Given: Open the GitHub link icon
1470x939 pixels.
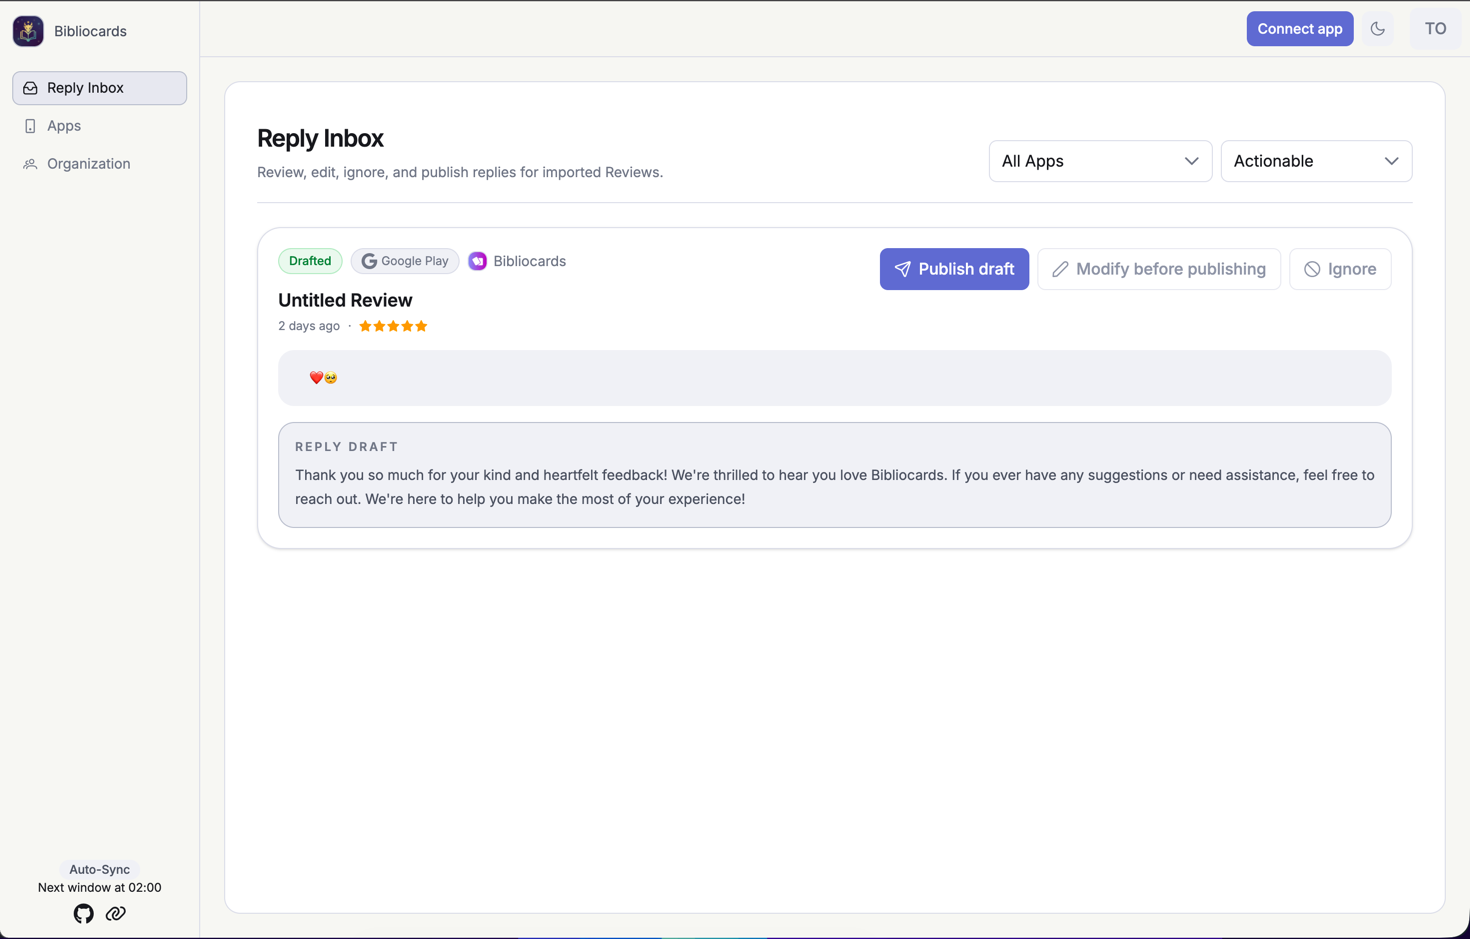Looking at the screenshot, I should [x=84, y=914].
